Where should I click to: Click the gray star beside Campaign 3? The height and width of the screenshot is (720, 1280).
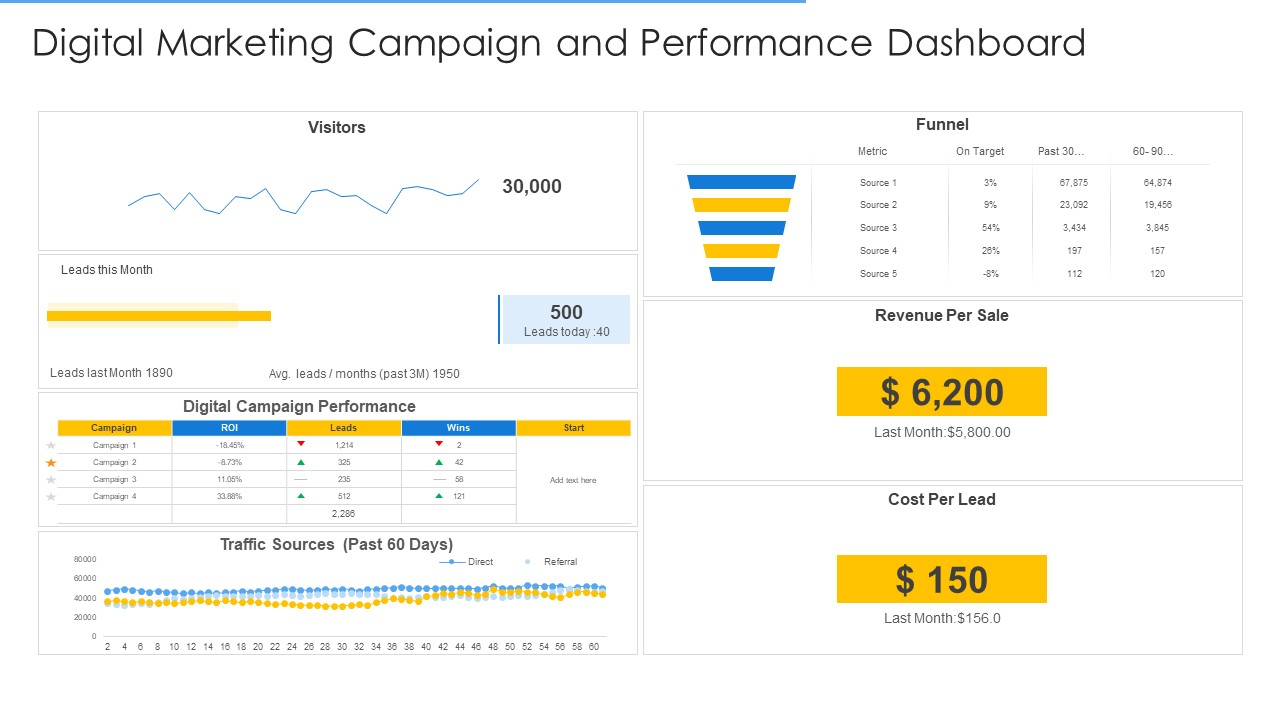tap(51, 480)
